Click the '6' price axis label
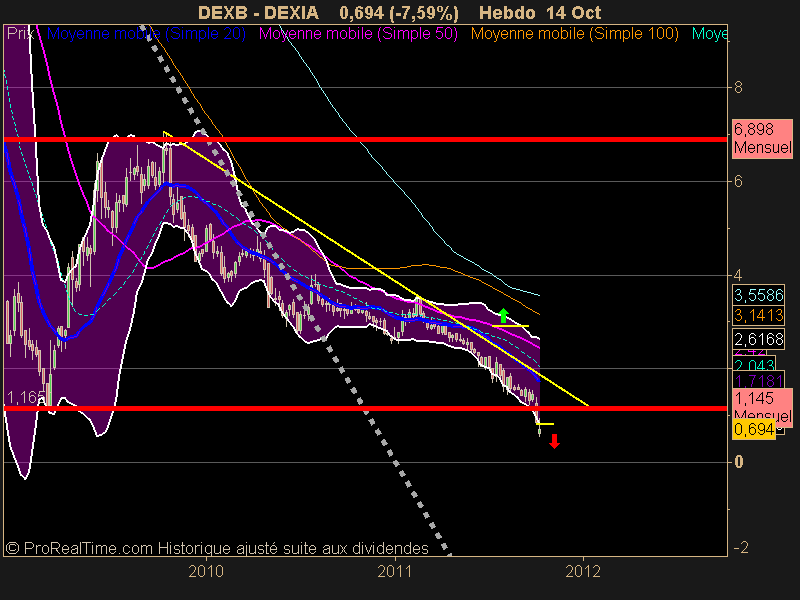Image resolution: width=800 pixels, height=600 pixels. (x=738, y=182)
